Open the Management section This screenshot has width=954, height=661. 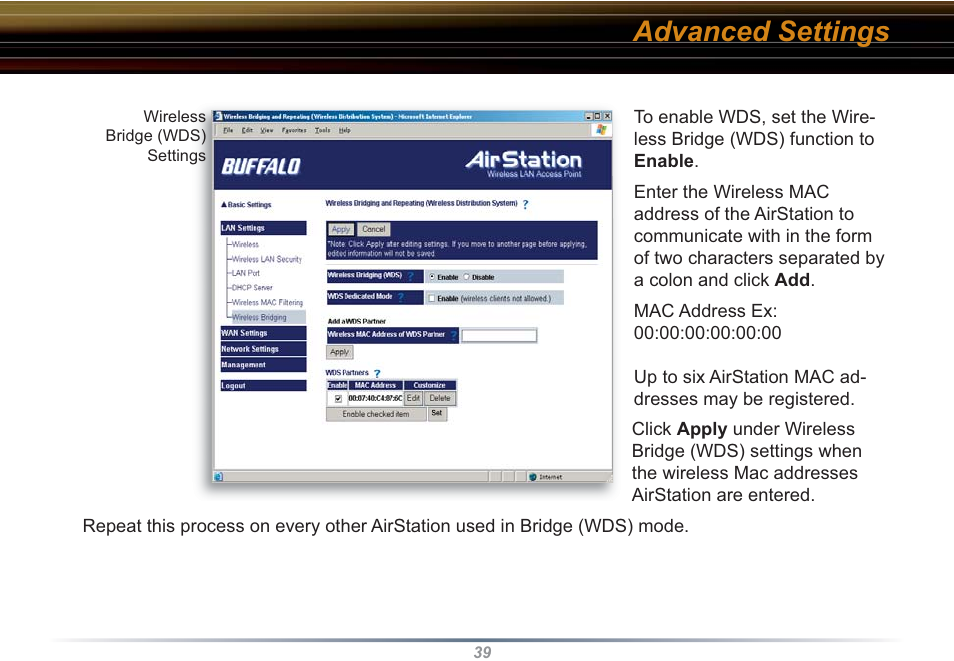coord(263,365)
